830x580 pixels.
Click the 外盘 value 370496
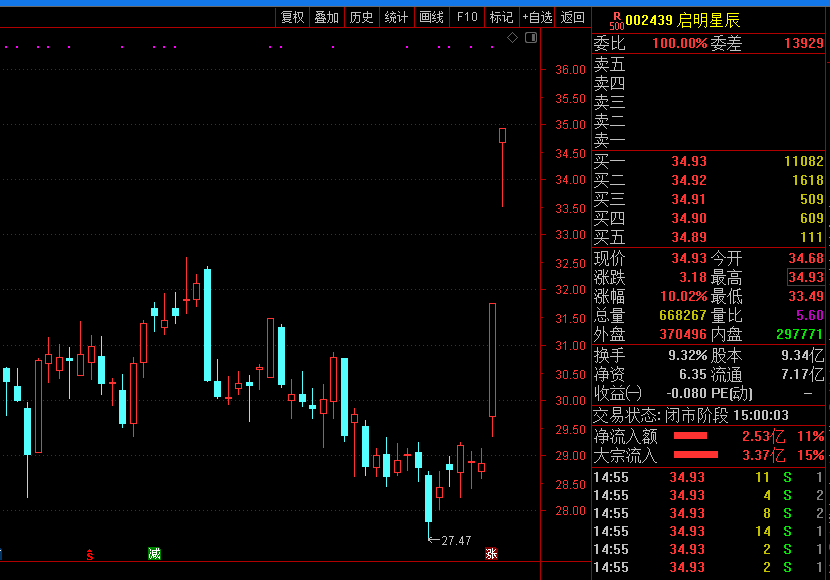coord(682,334)
